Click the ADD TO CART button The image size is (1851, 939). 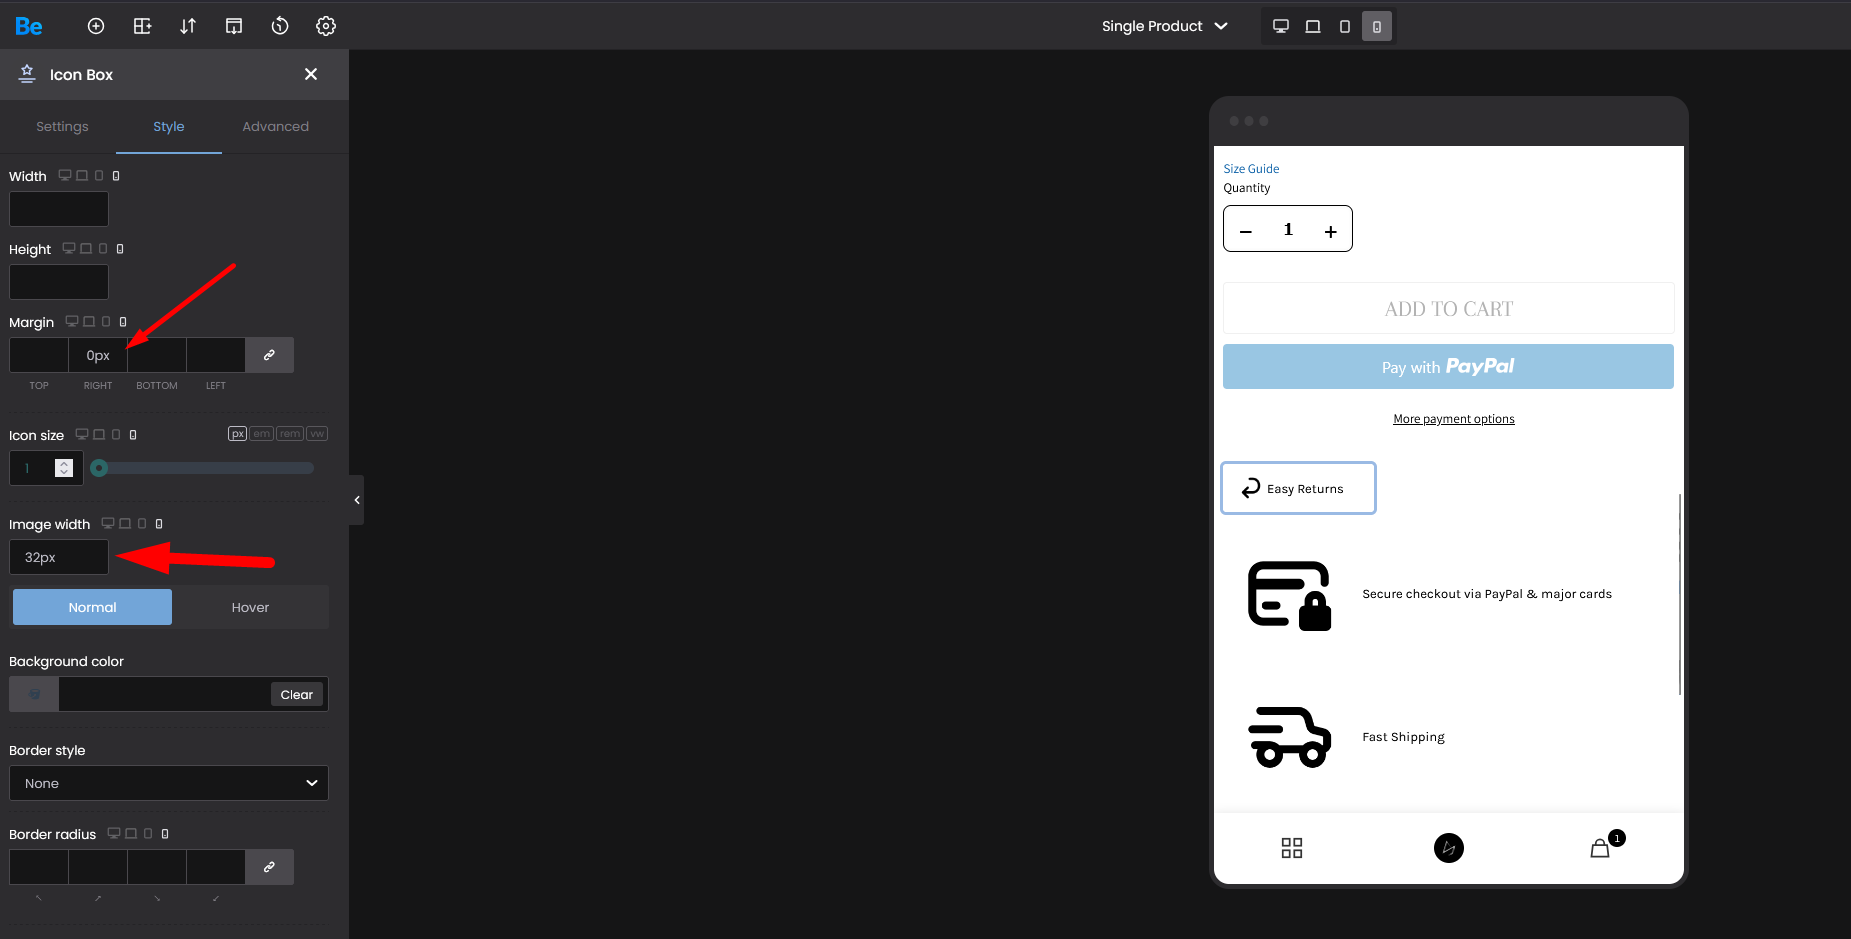[1448, 309]
